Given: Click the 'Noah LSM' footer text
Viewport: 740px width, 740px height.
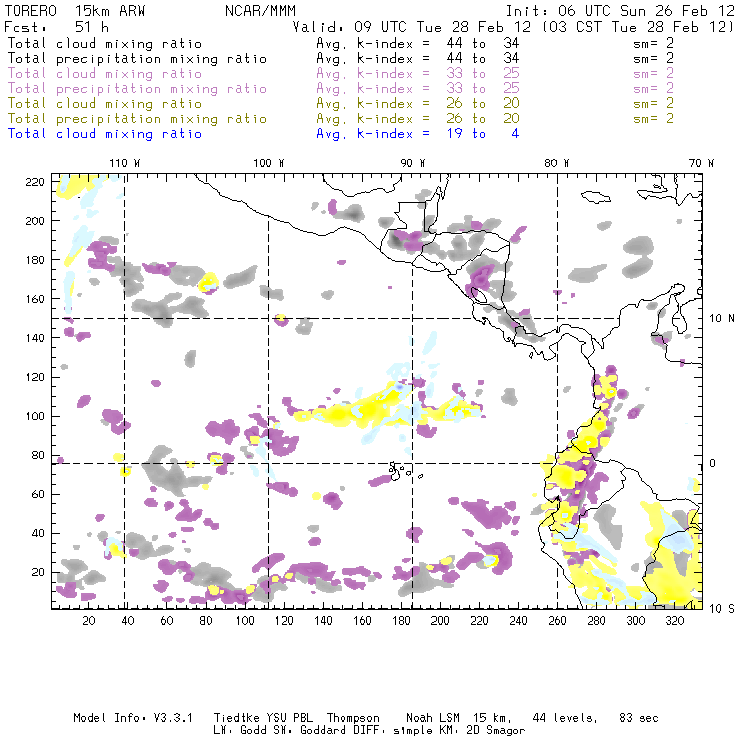Looking at the screenshot, I should click(433, 718).
